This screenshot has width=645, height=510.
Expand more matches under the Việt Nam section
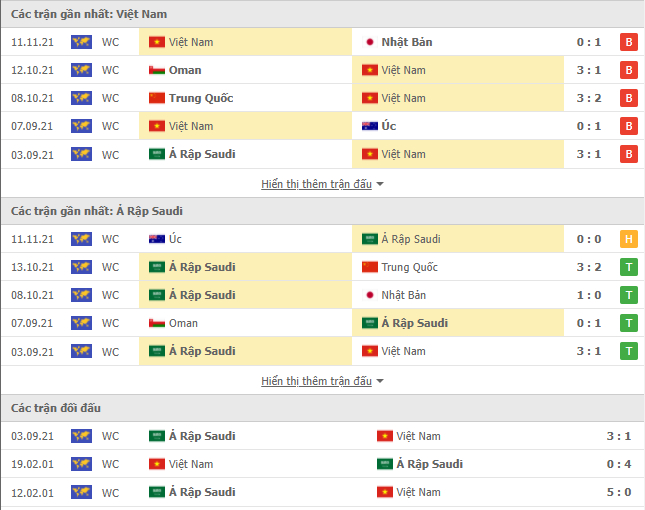[316, 184]
